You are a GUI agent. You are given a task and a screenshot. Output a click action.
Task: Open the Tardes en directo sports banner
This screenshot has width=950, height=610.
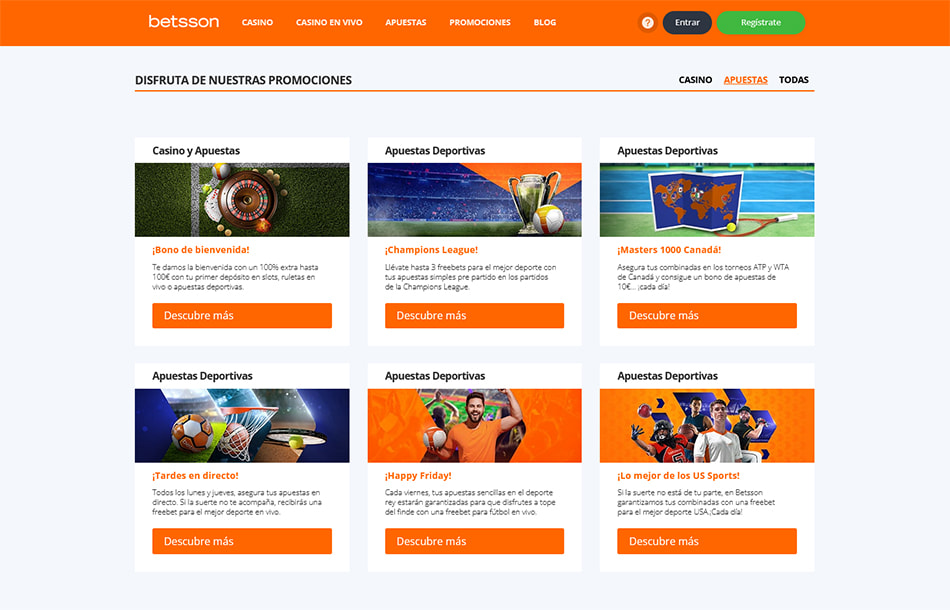pos(242,425)
